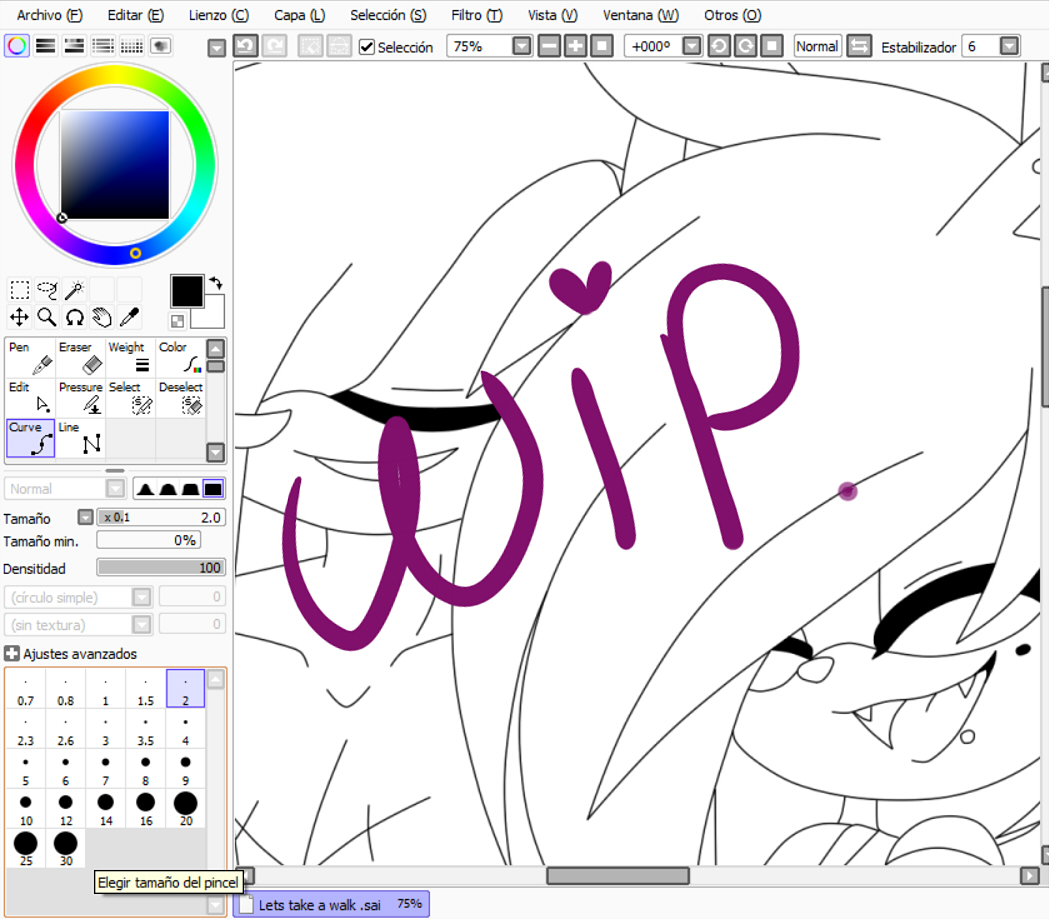Click the Tamaño min. percentage field
Image resolution: width=1049 pixels, height=919 pixels.
click(149, 540)
